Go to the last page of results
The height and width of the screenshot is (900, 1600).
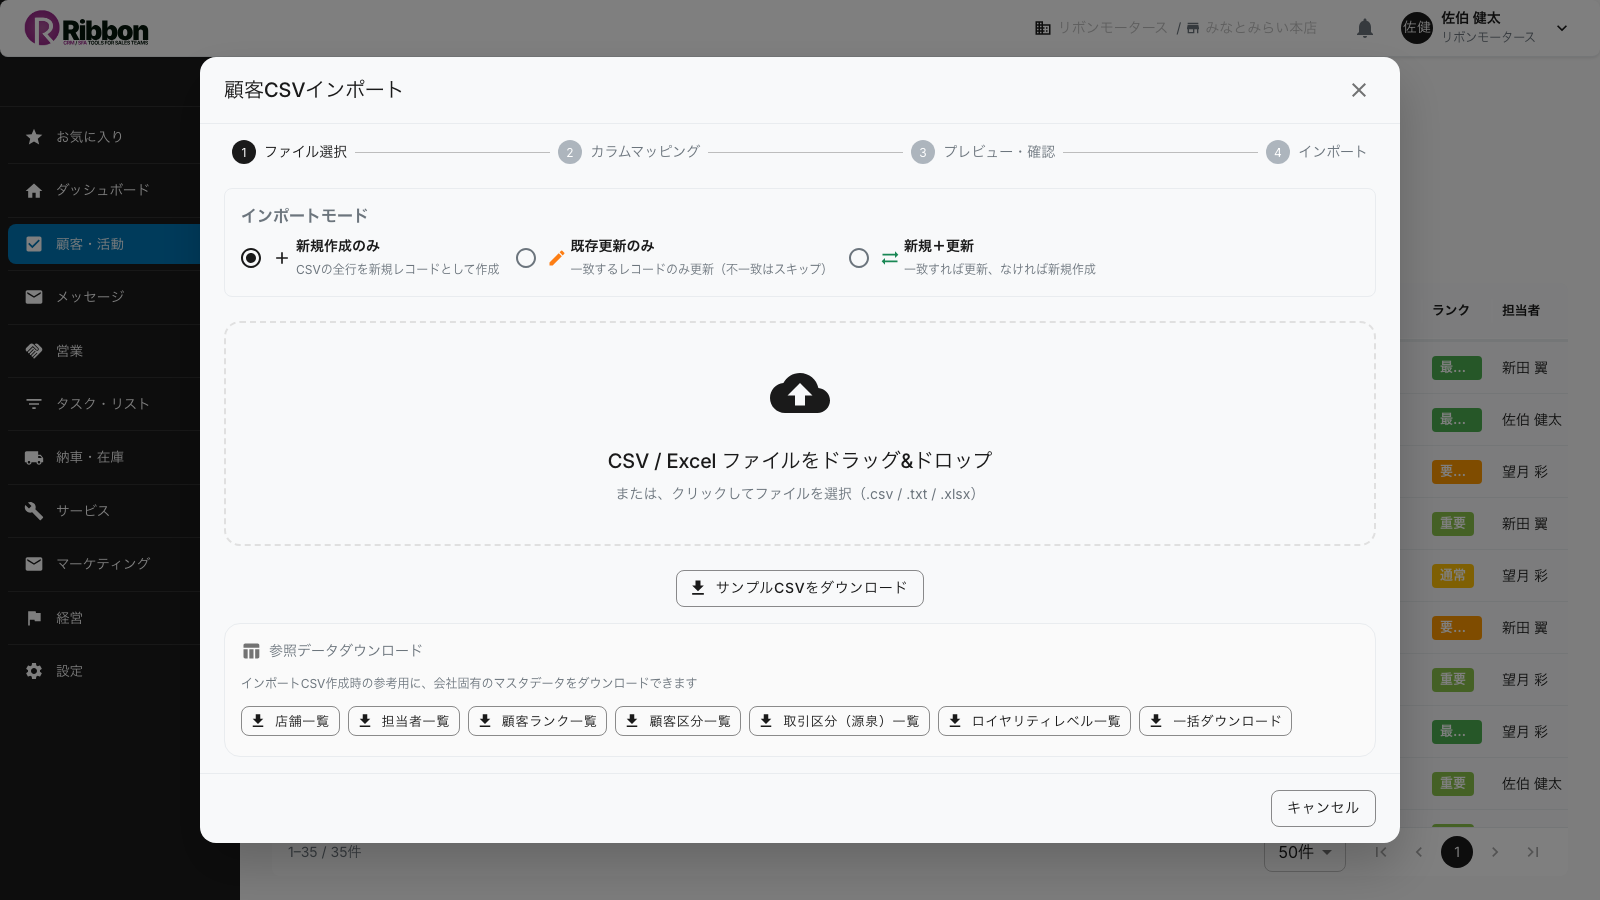[x=1533, y=852]
